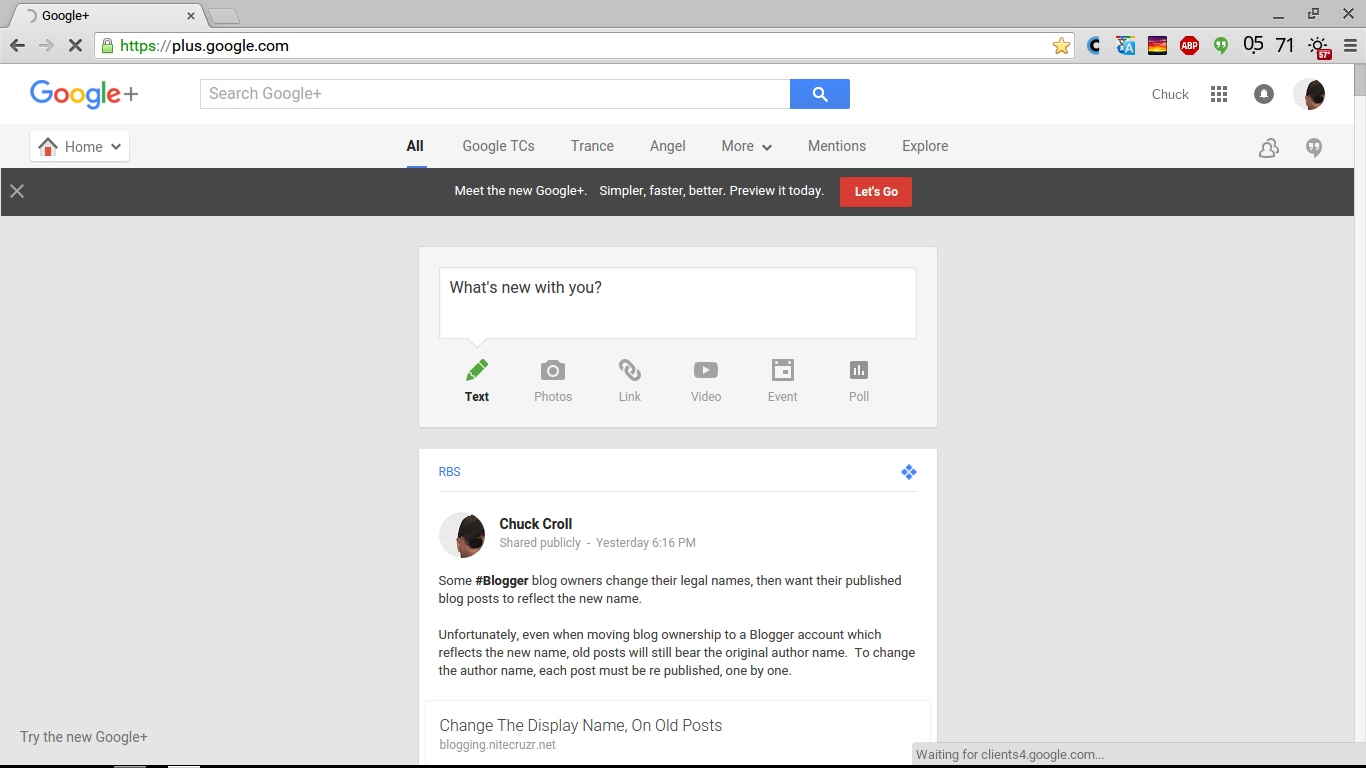Click the weather extension icon
1366x768 pixels.
[1319, 46]
